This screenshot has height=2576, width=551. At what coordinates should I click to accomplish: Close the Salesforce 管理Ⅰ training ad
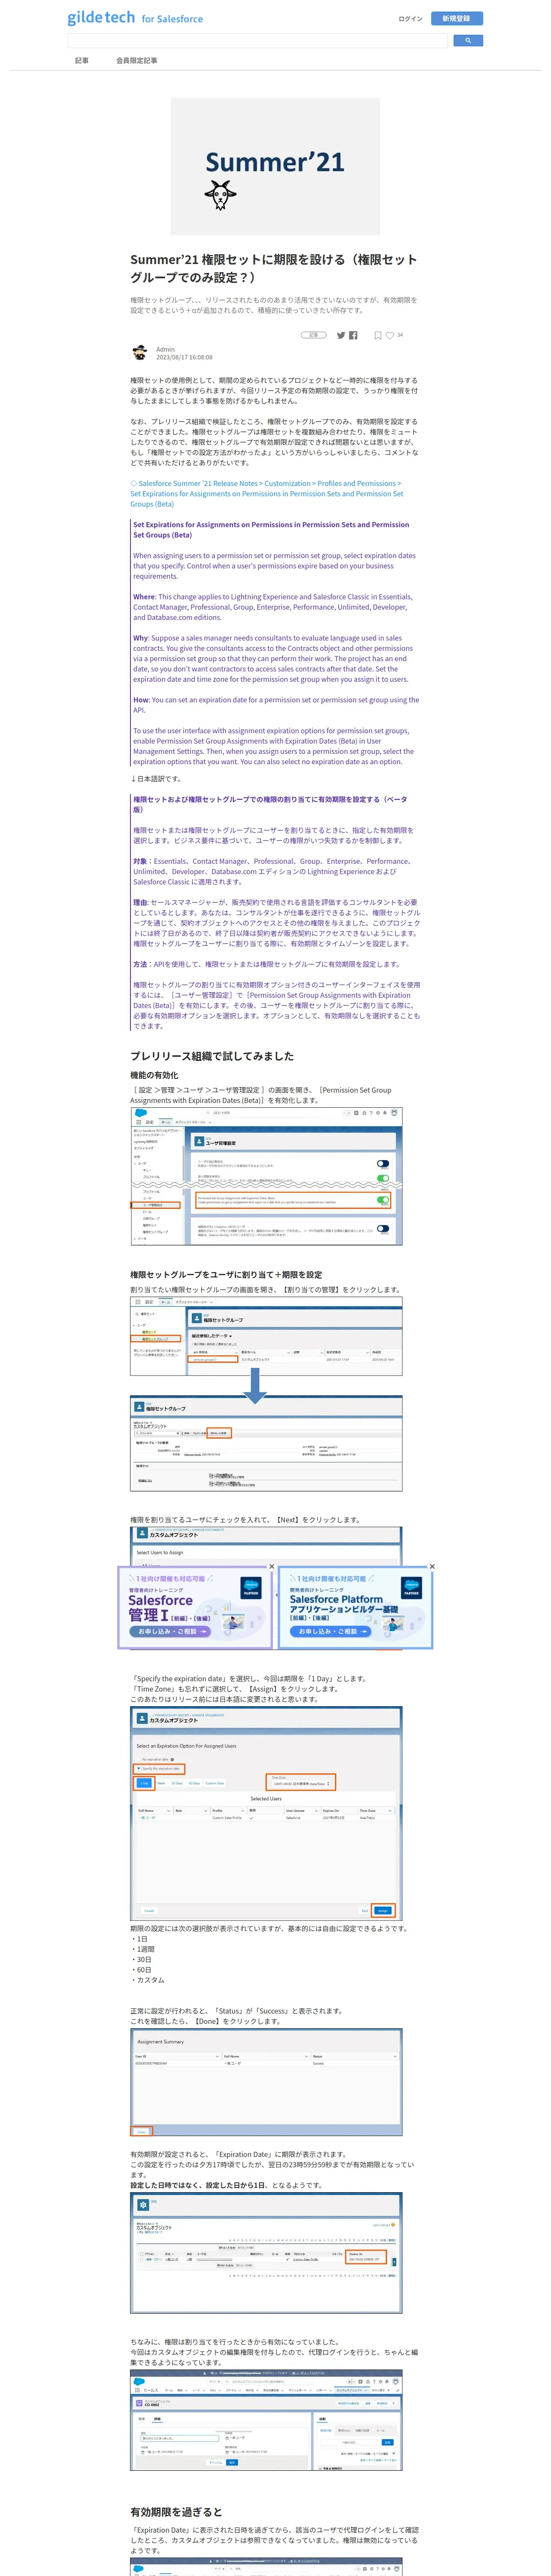[271, 1566]
